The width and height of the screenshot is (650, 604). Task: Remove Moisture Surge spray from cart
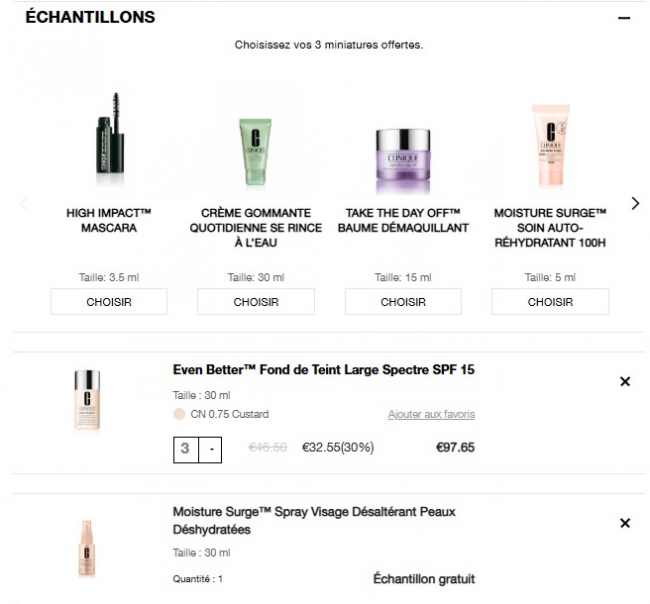click(625, 523)
